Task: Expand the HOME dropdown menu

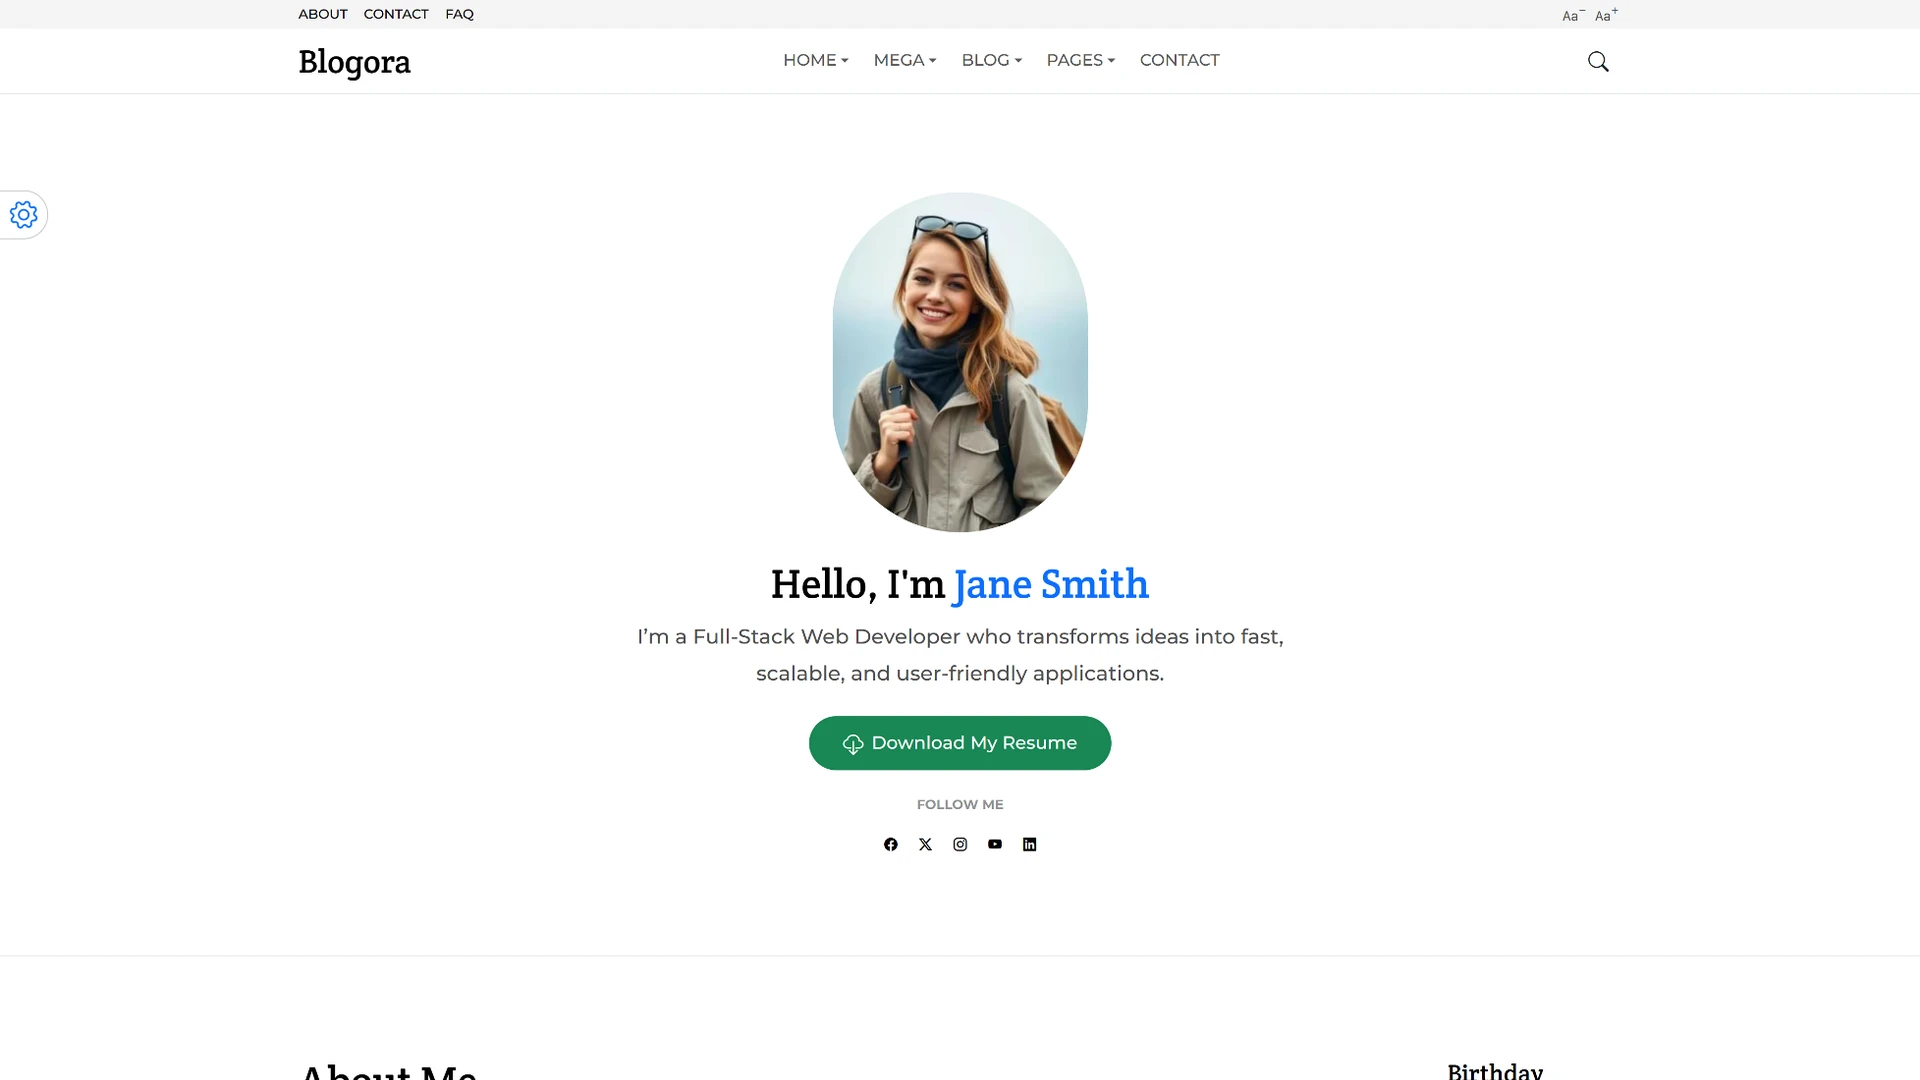Action: (x=816, y=60)
